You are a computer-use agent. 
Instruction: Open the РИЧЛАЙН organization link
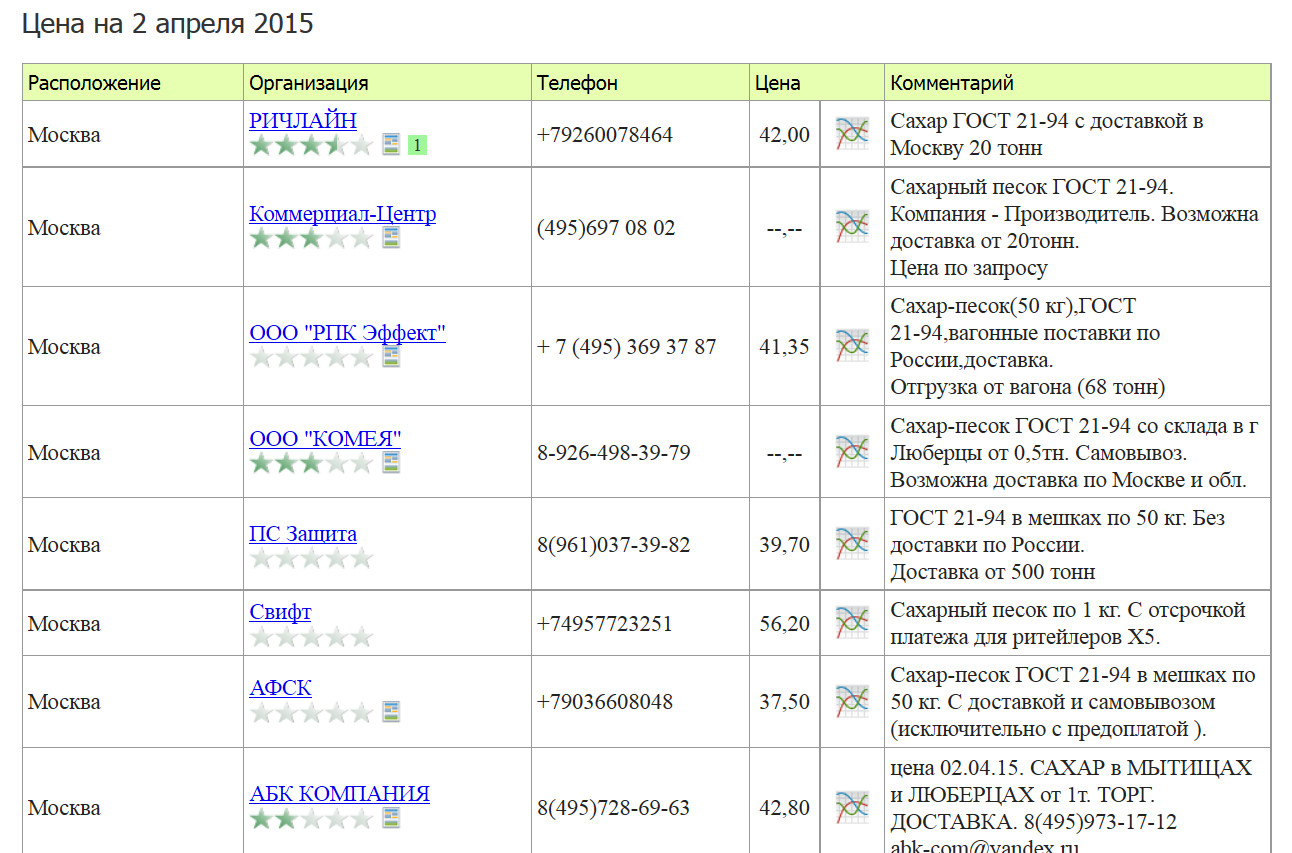click(x=303, y=121)
